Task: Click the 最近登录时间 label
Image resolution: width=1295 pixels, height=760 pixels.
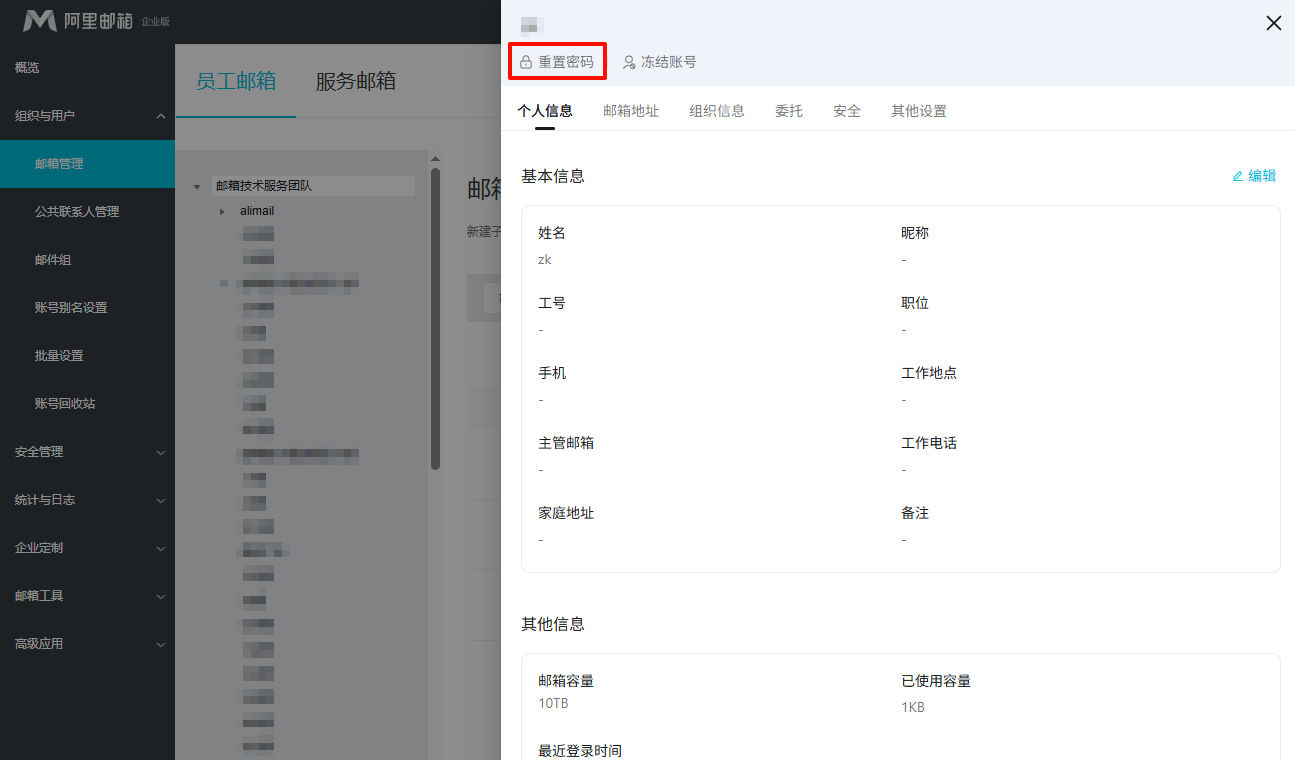Action: 580,751
